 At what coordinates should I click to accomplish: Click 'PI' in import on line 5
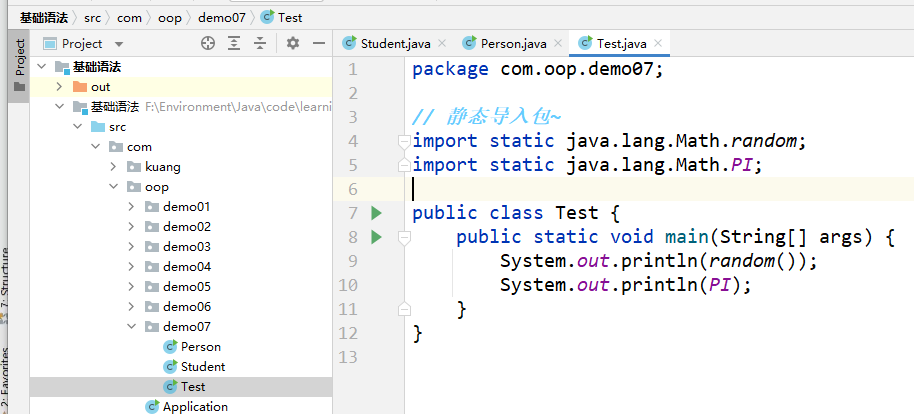coord(741,166)
